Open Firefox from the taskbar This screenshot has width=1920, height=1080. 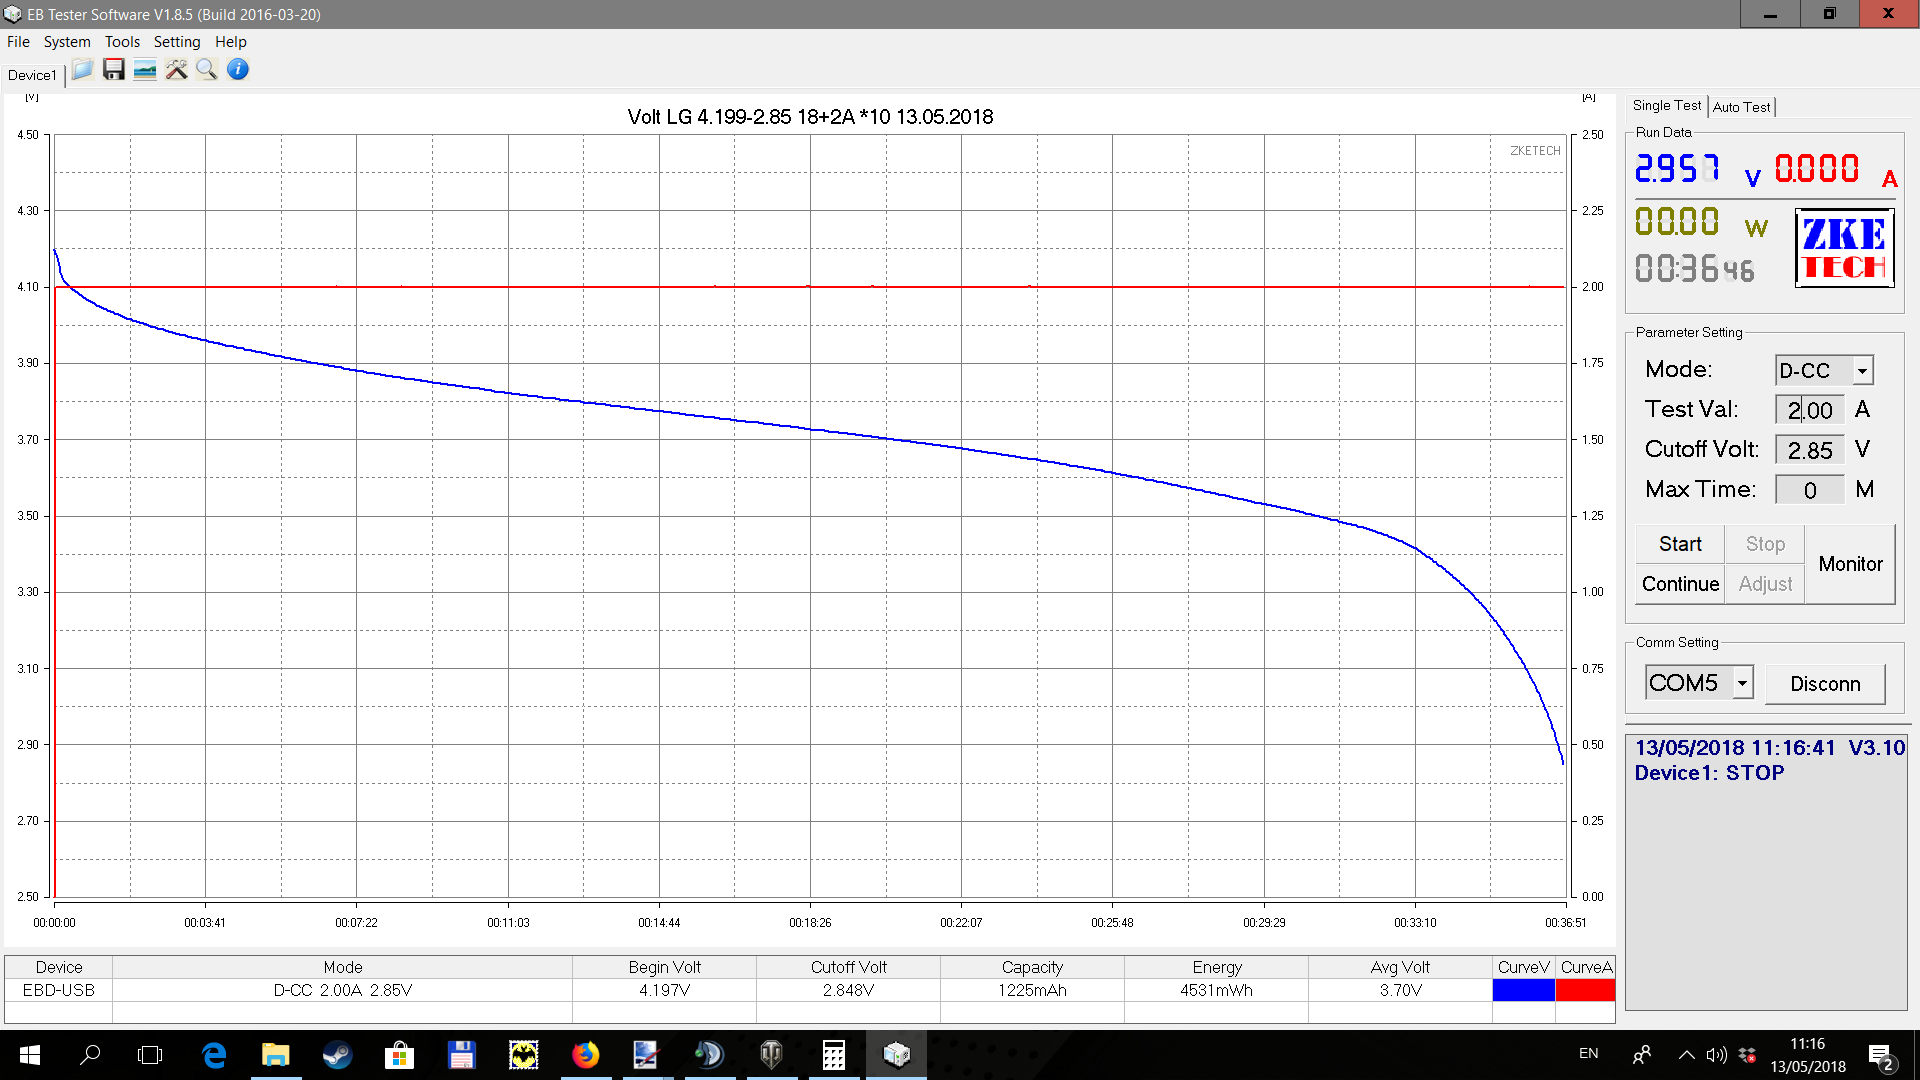(x=586, y=1055)
